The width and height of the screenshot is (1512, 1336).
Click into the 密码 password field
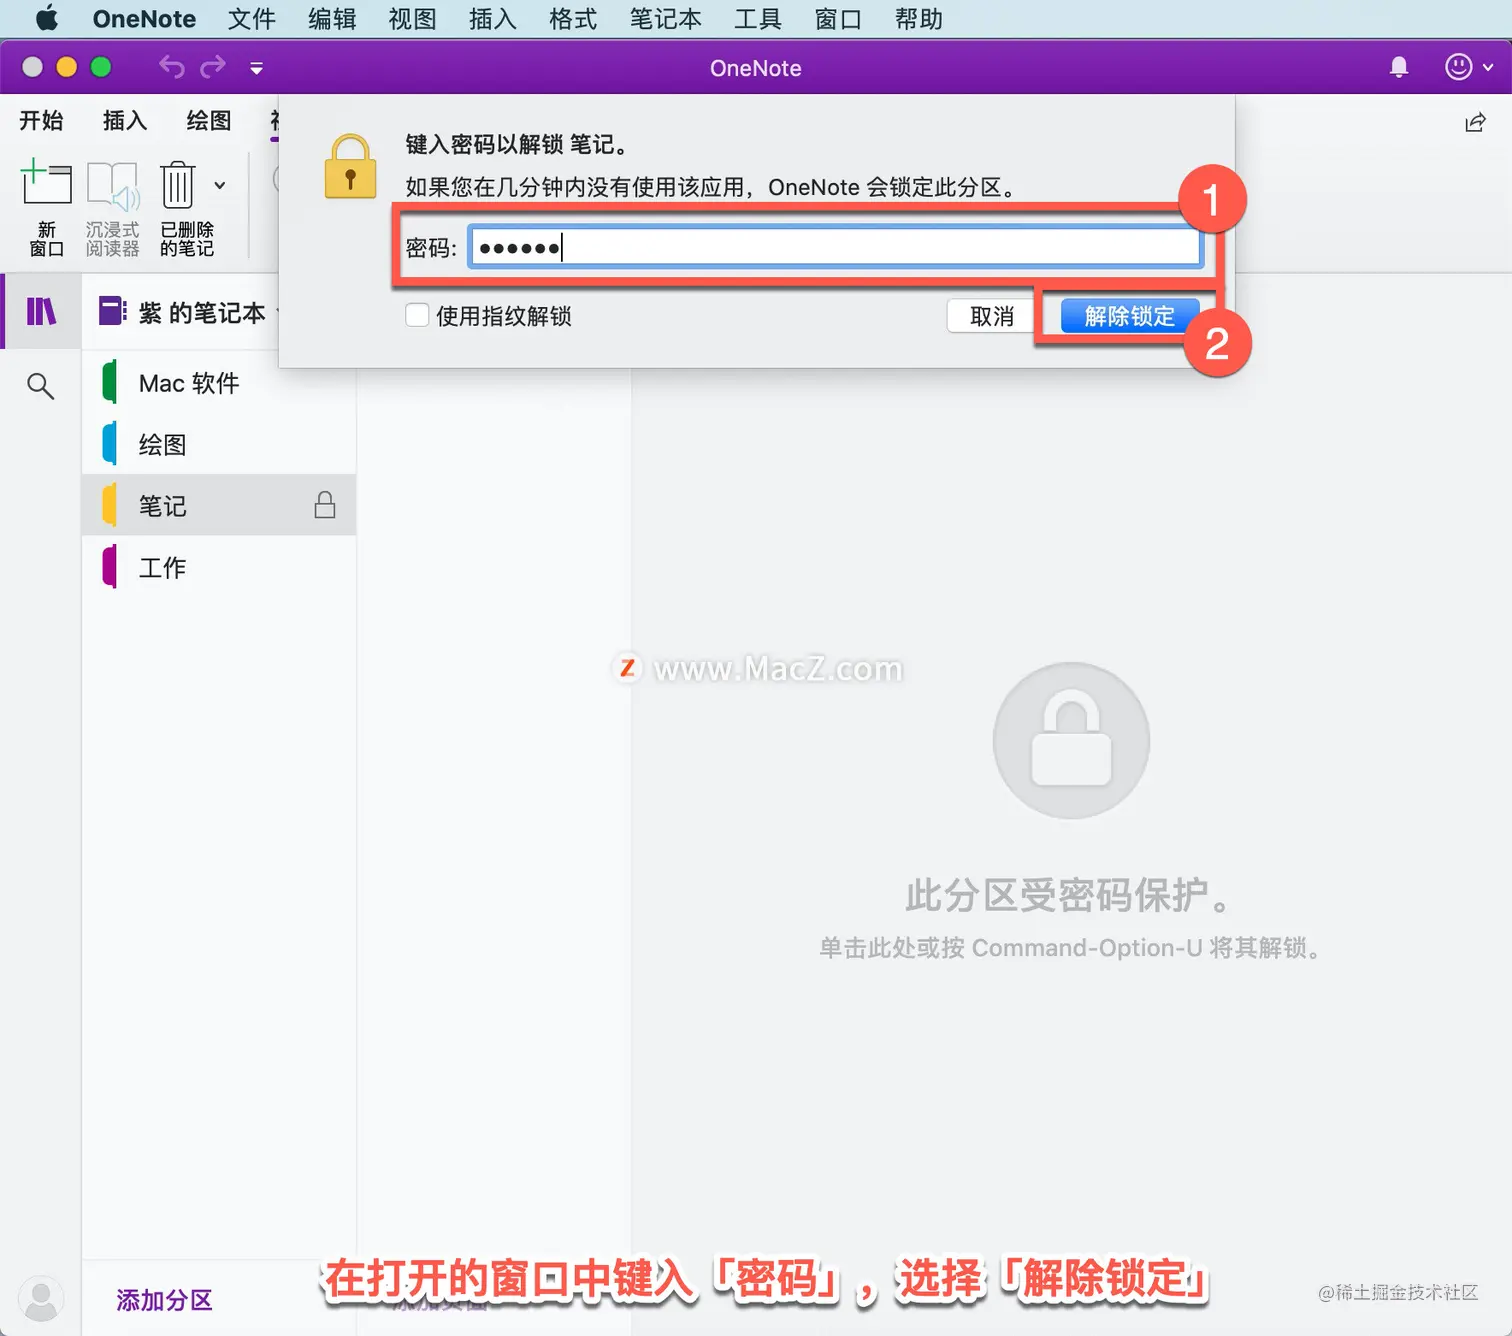point(835,247)
